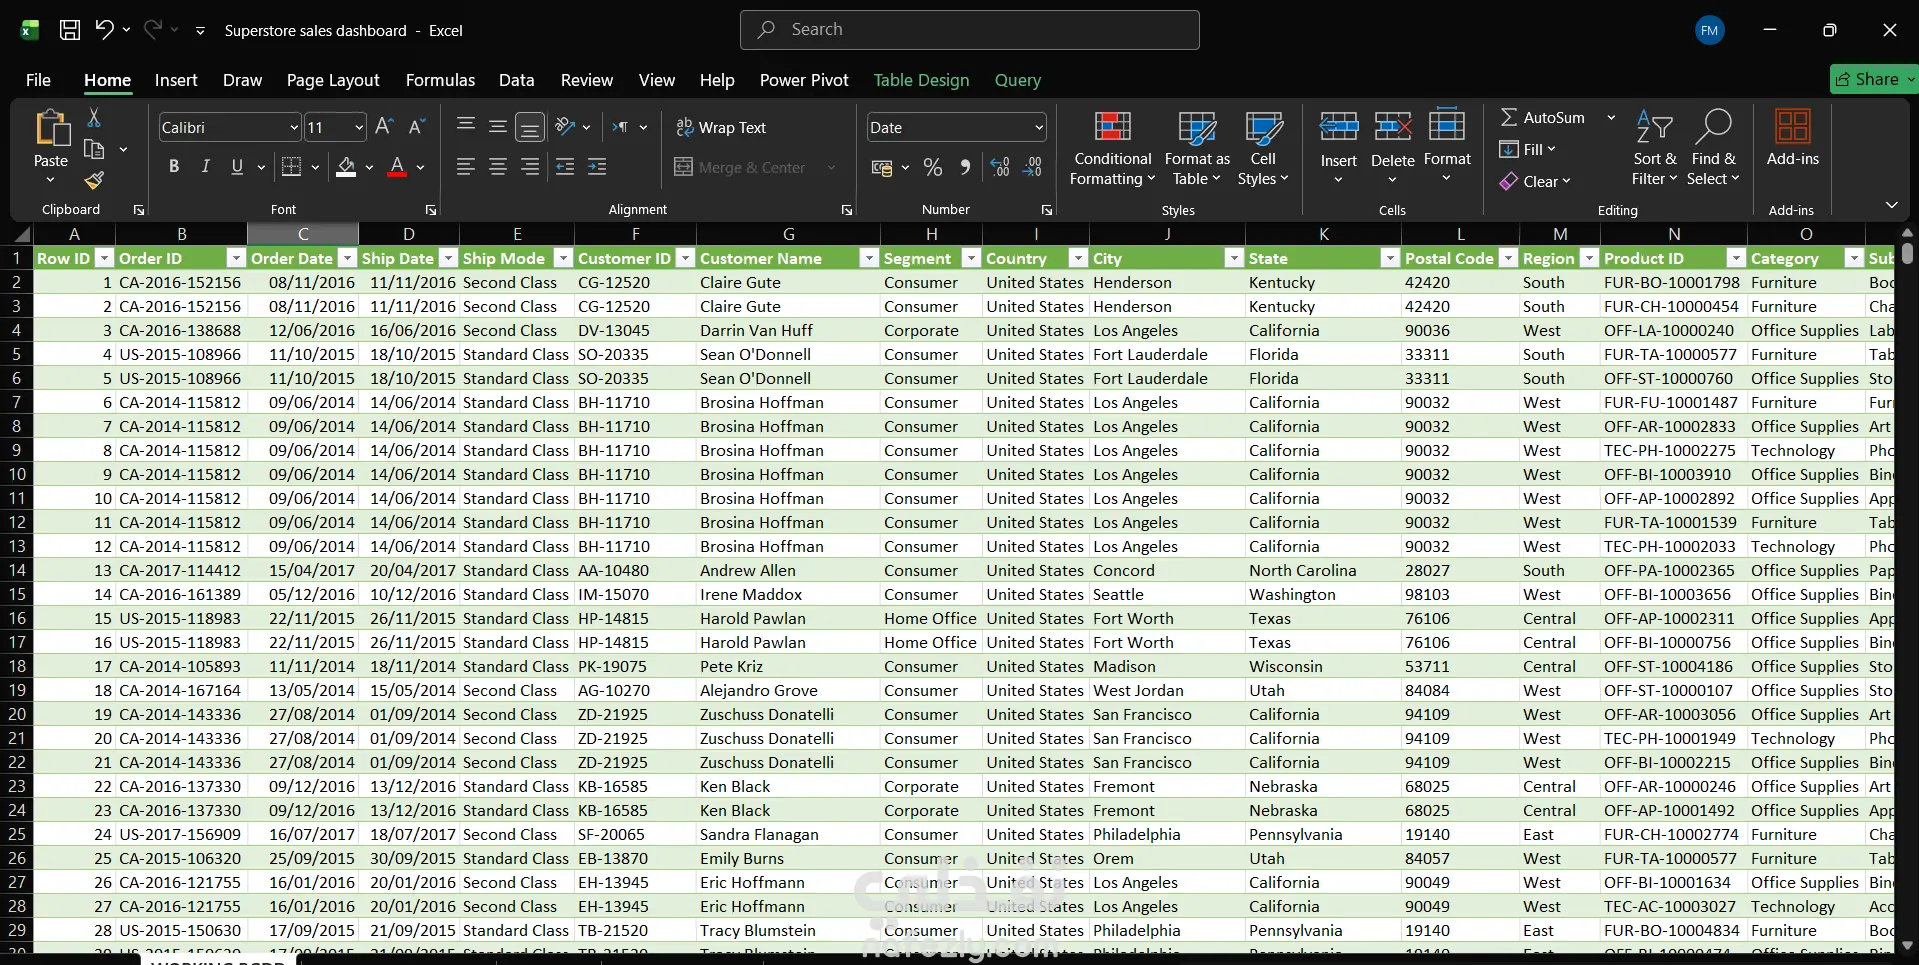Click the Copy icon in Clipboard group
Screen dimensions: 1919x965
pyautogui.click(x=94, y=149)
